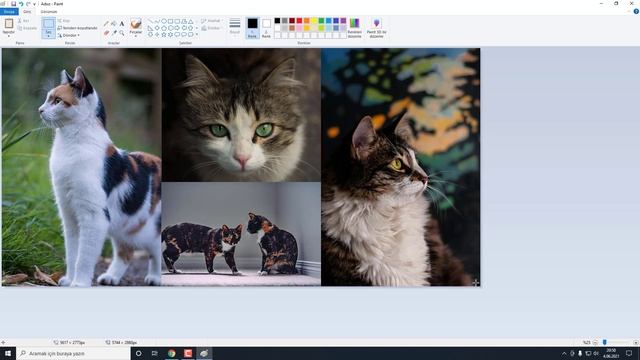Screen dimensions: 640x360
Task: Select the Magnifier zoom tool
Action: coord(122,32)
